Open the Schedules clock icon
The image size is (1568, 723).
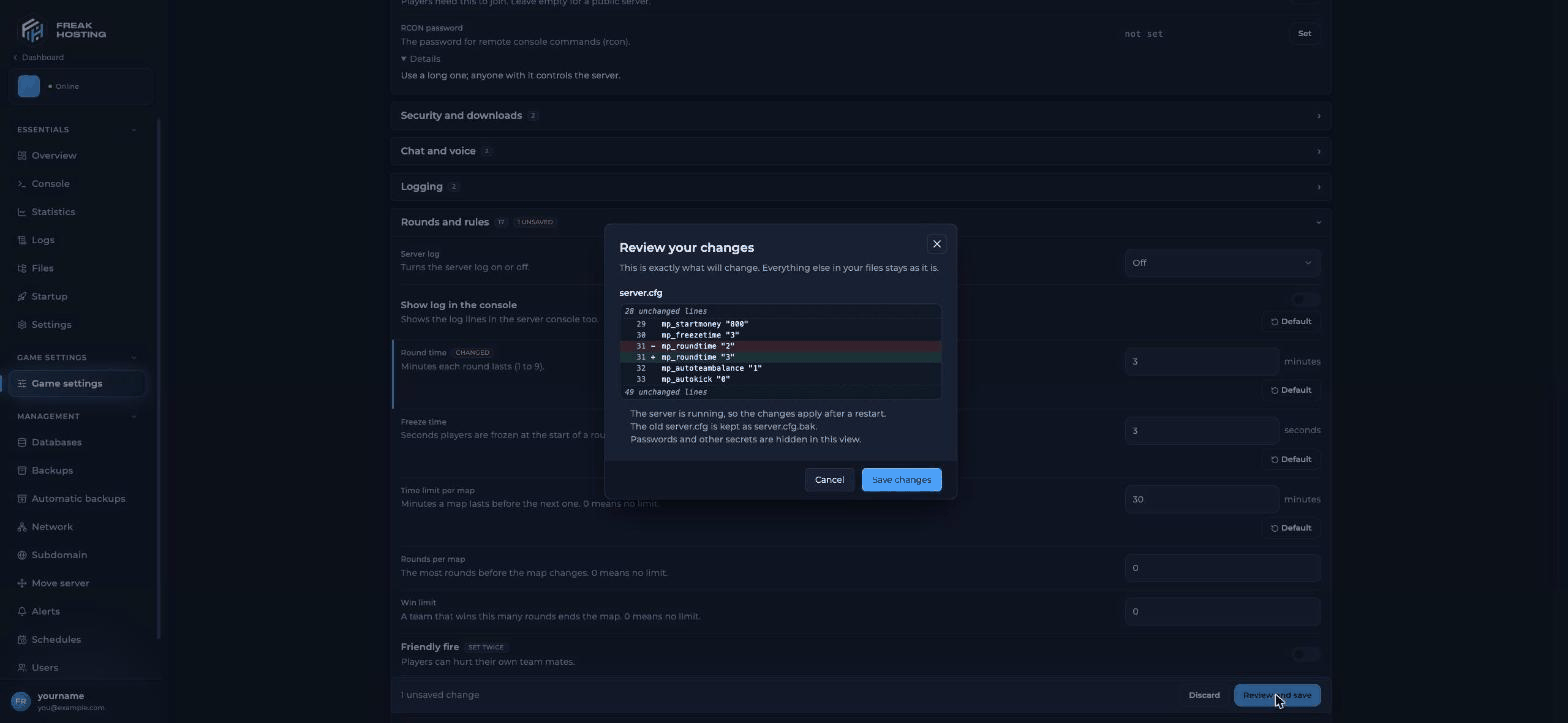[x=22, y=640]
